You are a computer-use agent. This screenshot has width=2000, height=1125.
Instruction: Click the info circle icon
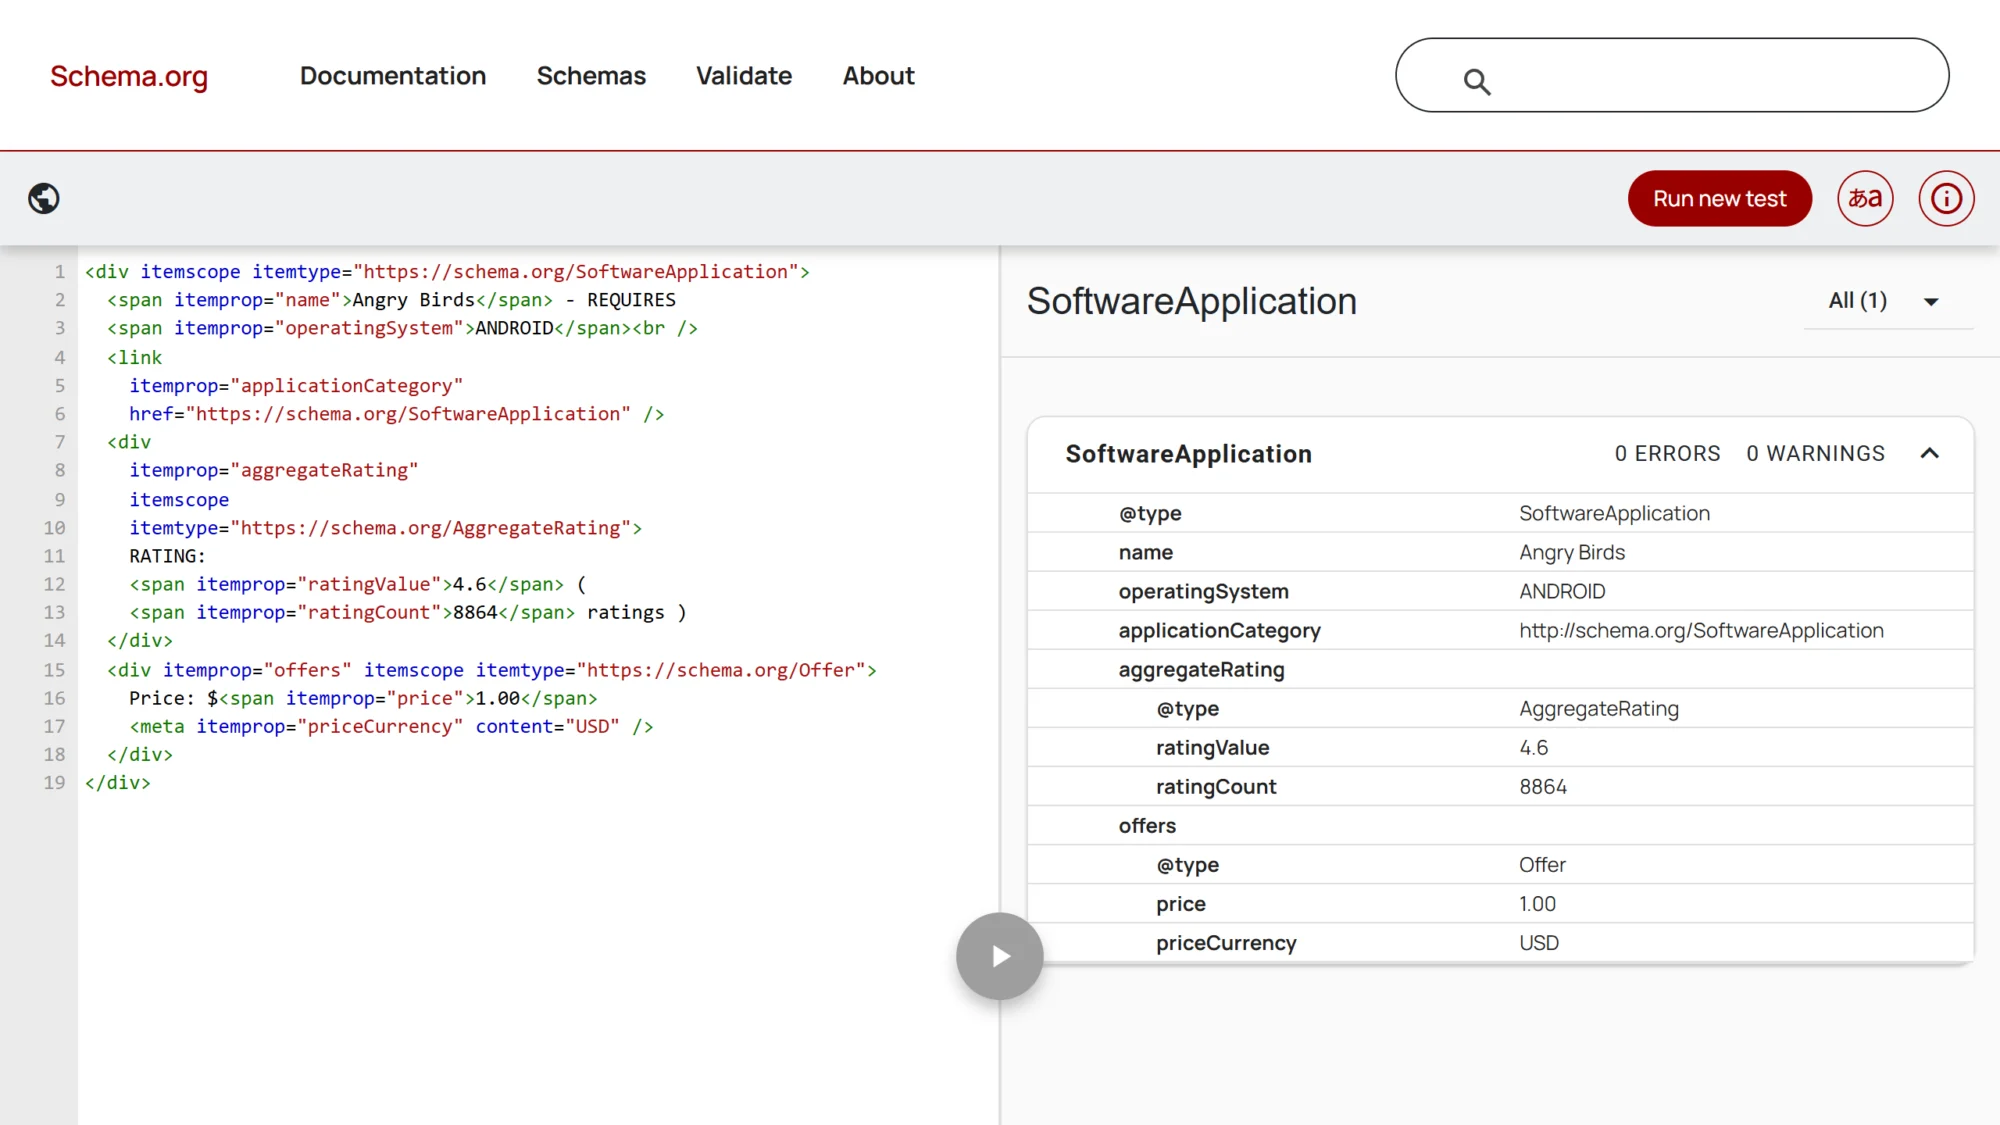coord(1946,199)
